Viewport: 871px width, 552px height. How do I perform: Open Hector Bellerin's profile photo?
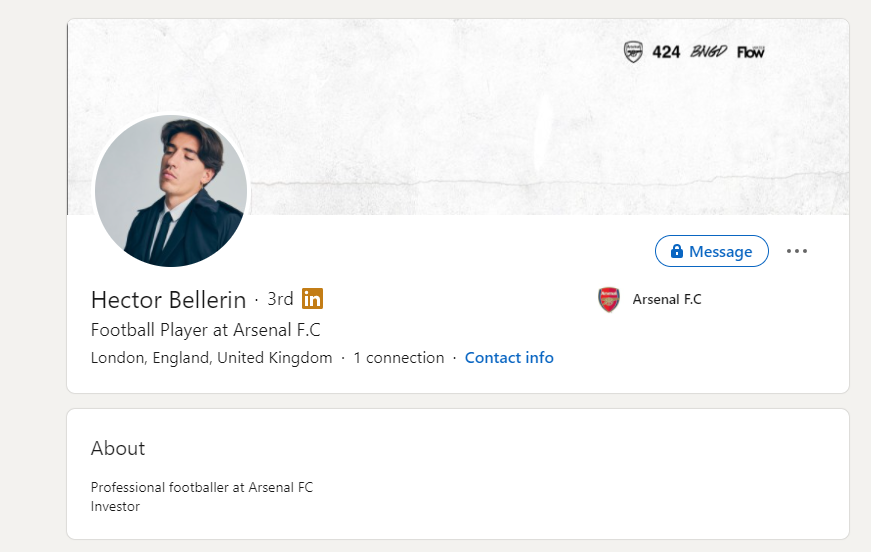[x=171, y=190]
